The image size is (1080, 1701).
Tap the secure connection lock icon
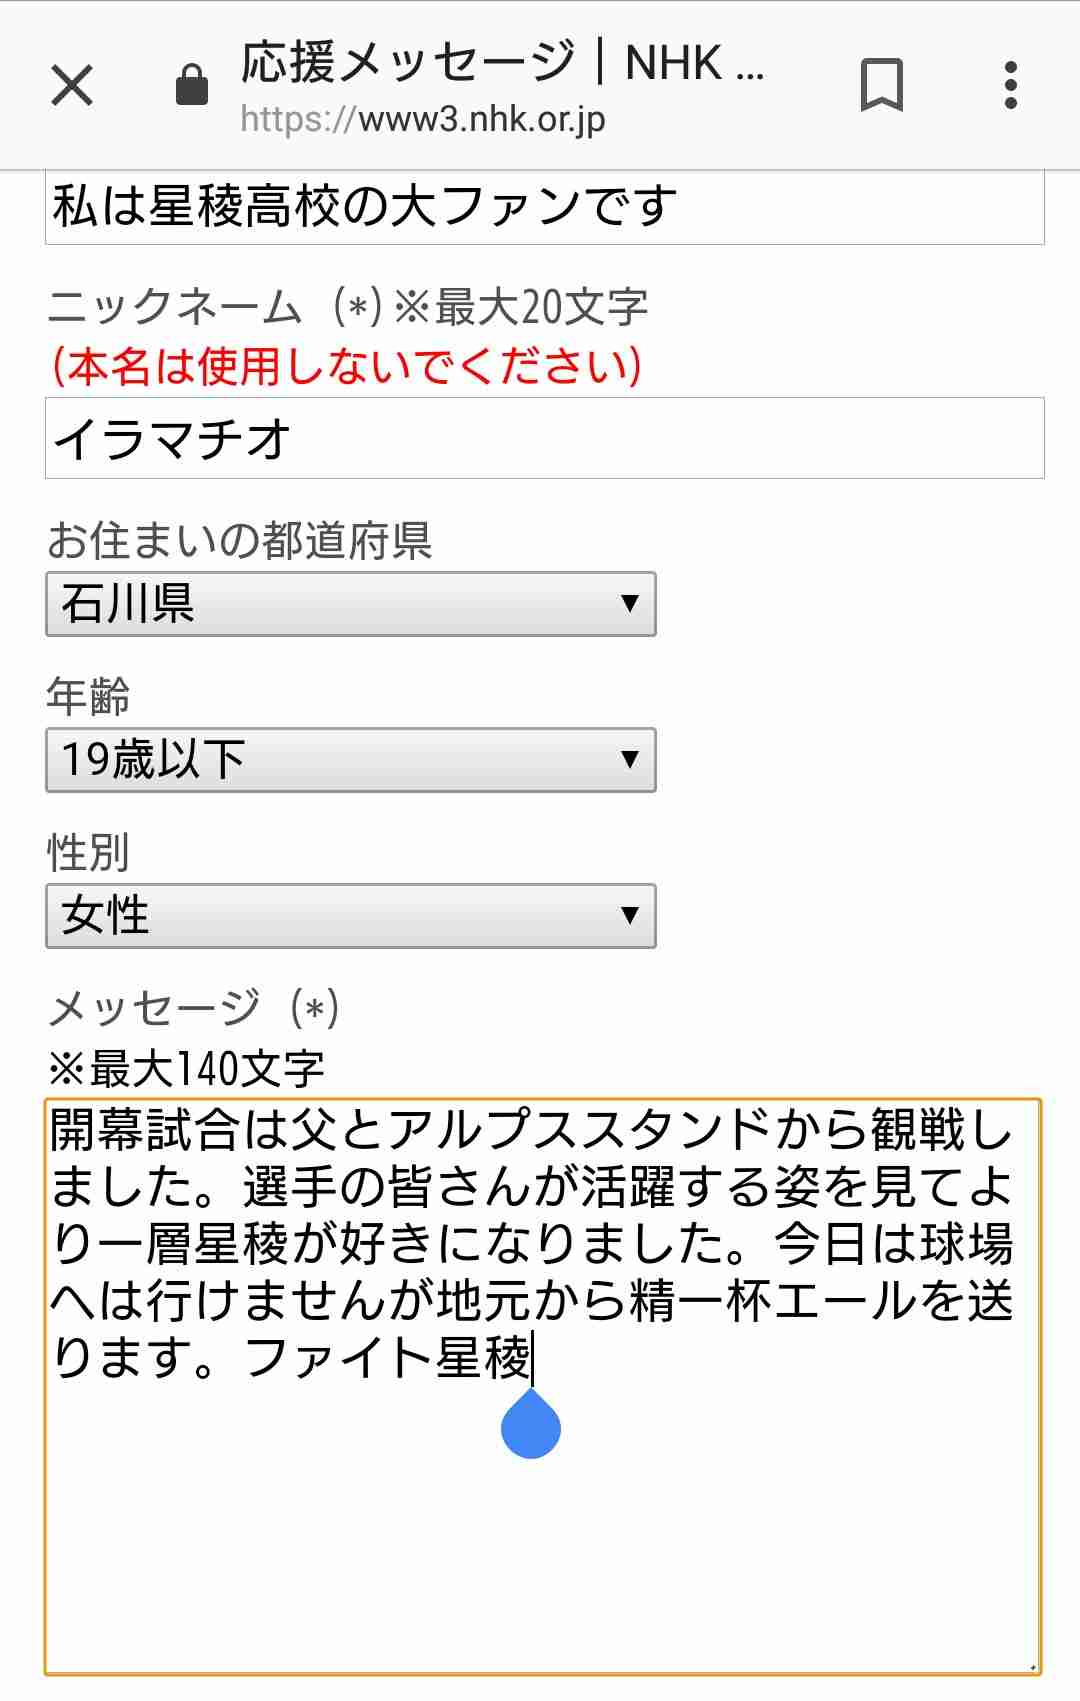pos(191,85)
